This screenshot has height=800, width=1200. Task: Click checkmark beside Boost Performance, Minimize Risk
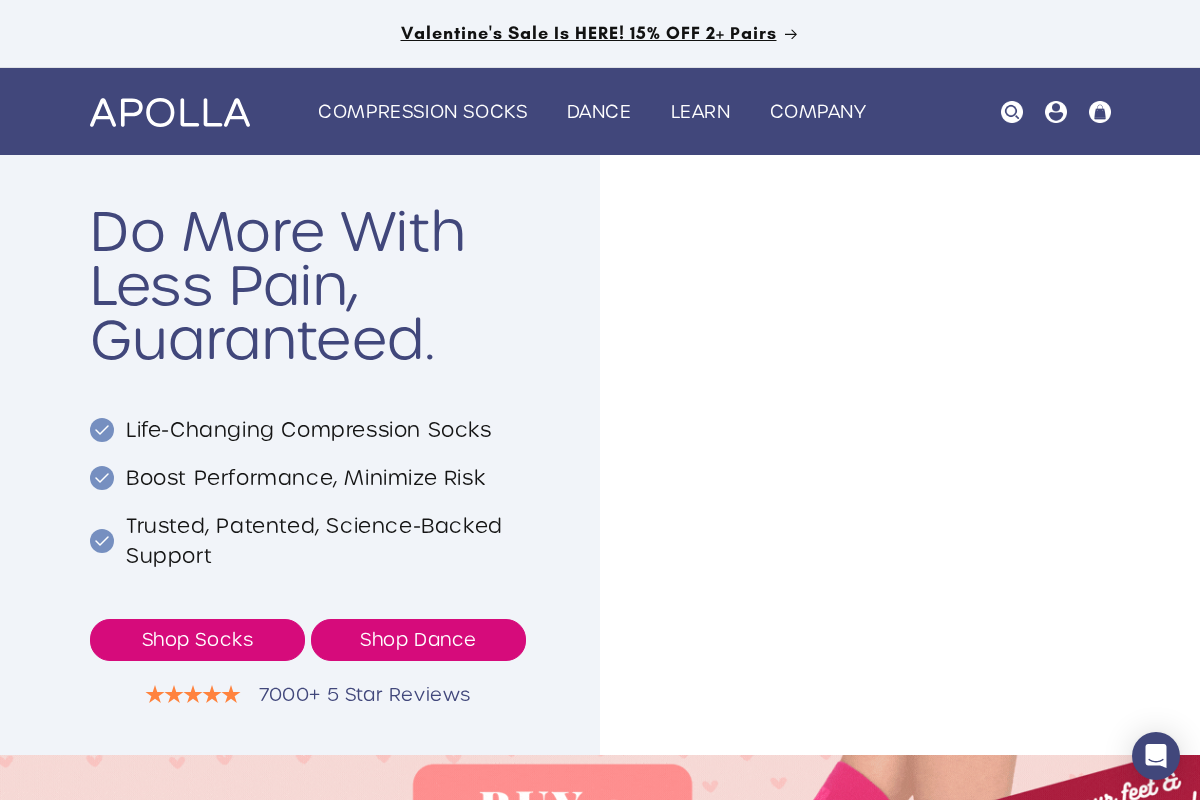(x=102, y=478)
